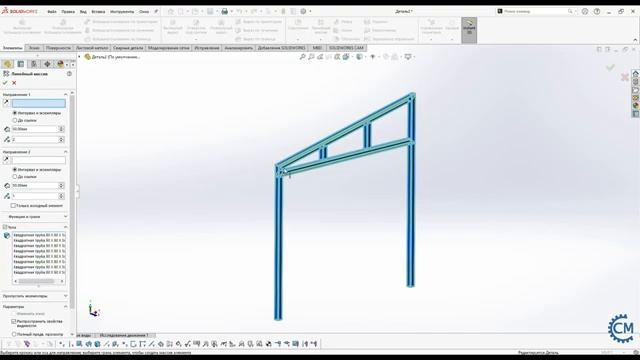Open the ConfigurationManager tab icon

point(34,64)
